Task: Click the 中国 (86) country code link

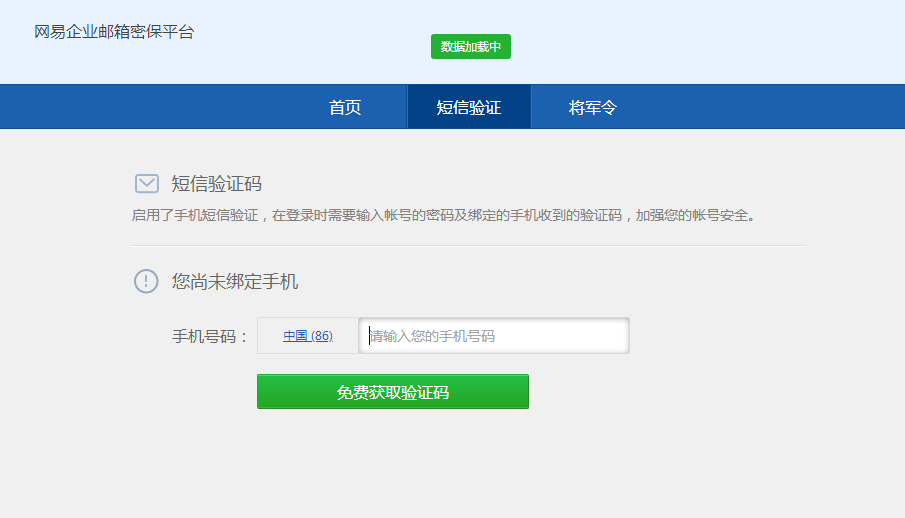Action: click(308, 336)
